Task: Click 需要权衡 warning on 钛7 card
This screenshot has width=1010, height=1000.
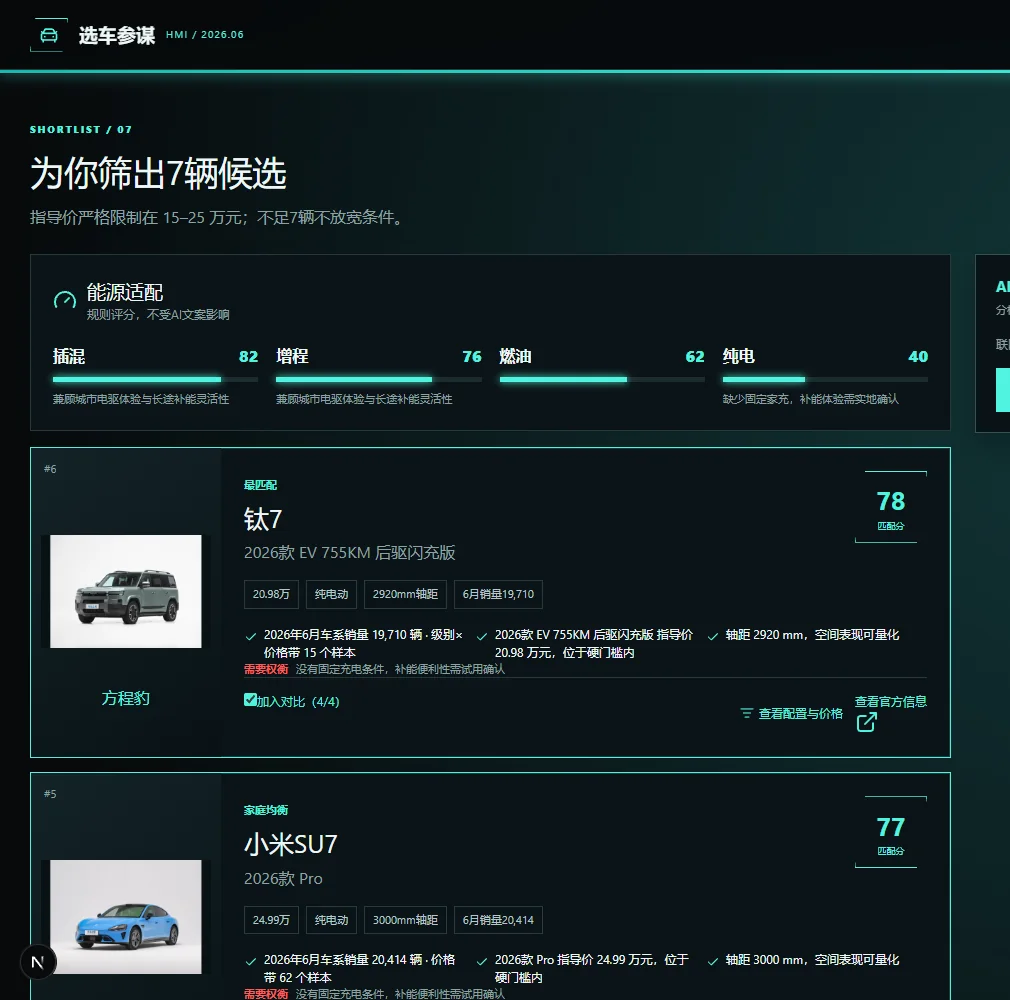Action: point(266,669)
